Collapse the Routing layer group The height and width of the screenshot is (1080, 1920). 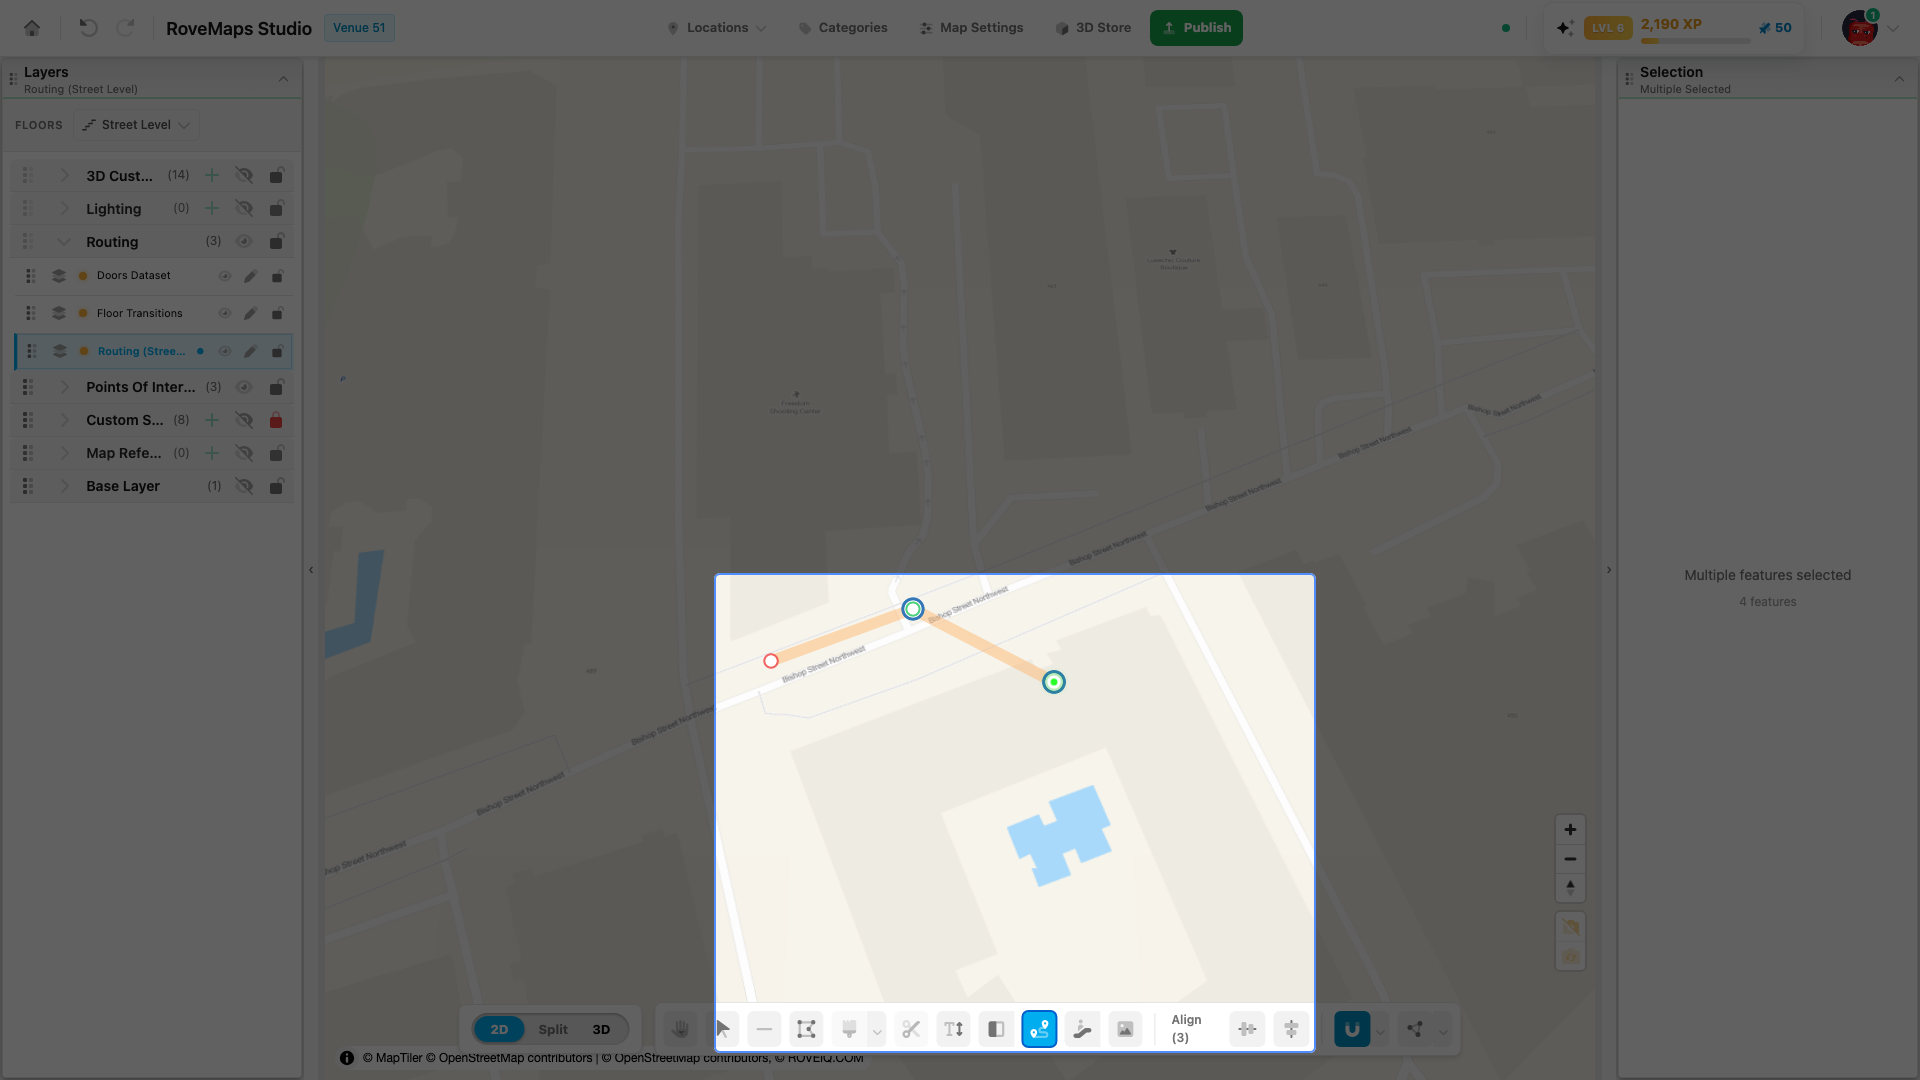(x=64, y=242)
